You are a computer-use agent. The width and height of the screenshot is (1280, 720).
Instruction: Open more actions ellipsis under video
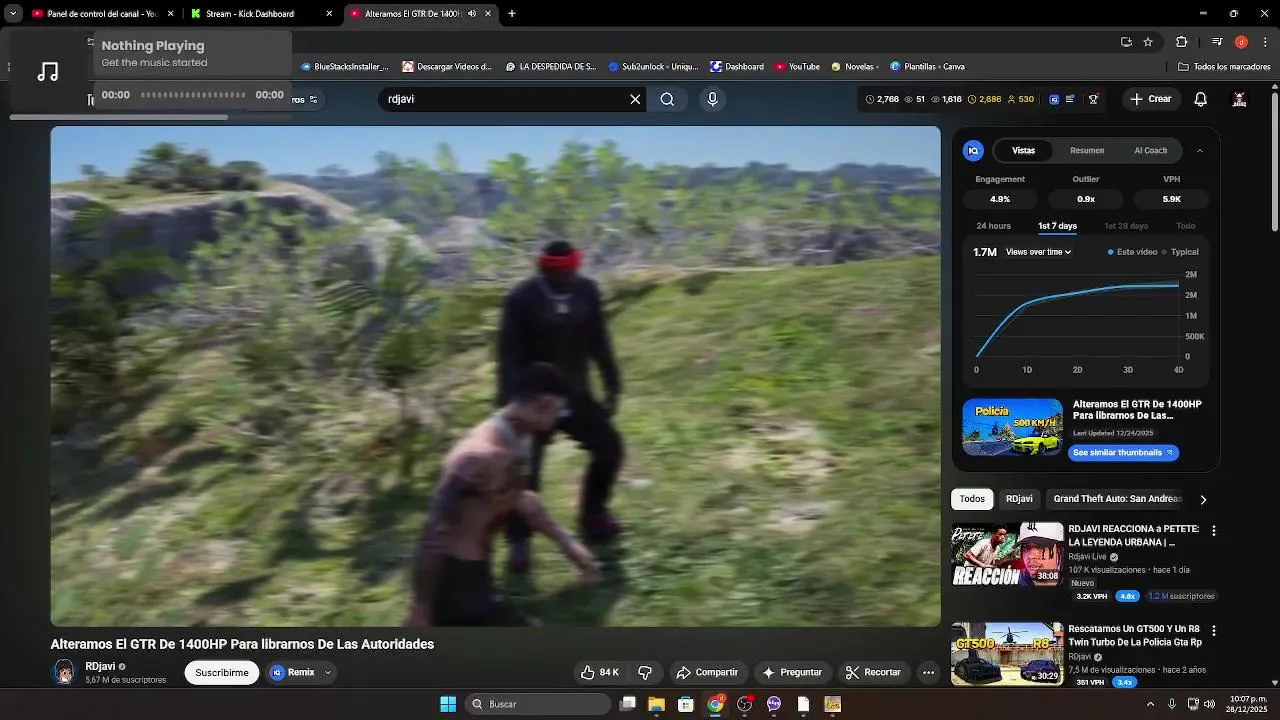tap(929, 672)
